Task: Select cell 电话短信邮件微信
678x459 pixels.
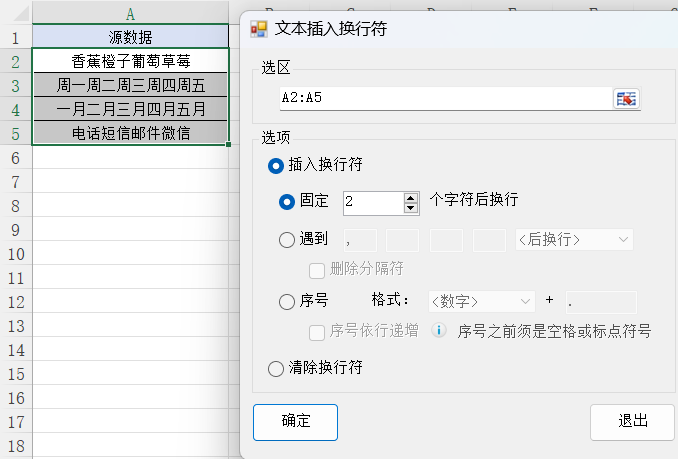Action: (x=130, y=133)
